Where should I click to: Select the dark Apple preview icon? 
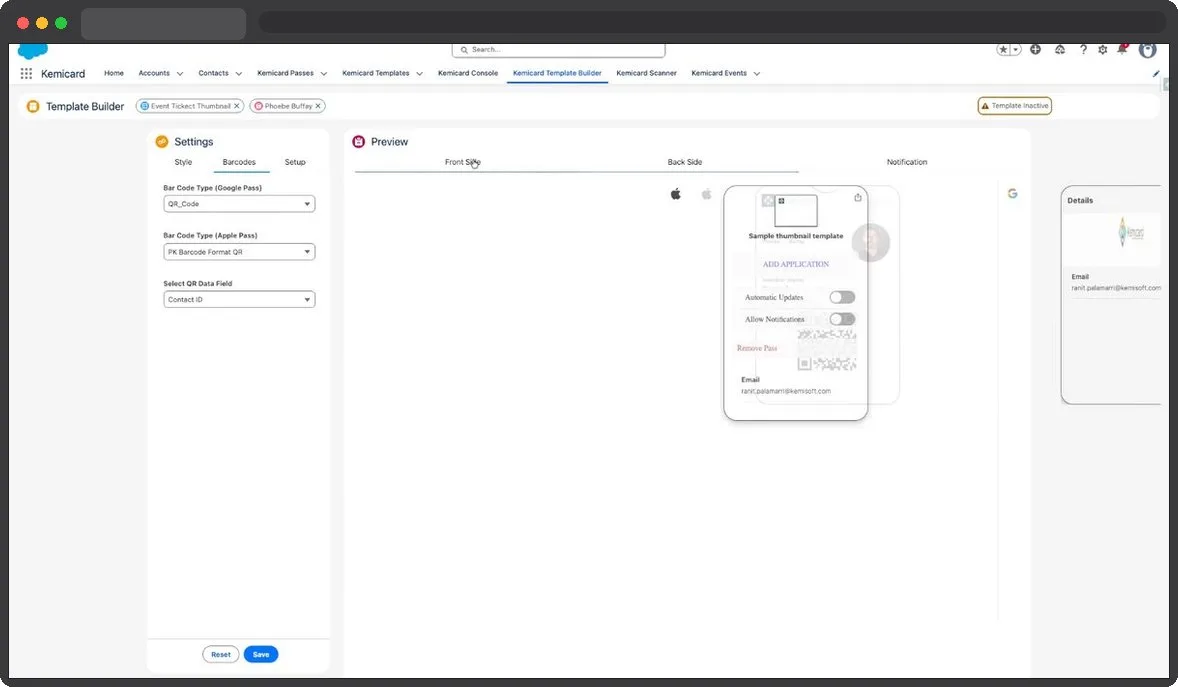(675, 194)
